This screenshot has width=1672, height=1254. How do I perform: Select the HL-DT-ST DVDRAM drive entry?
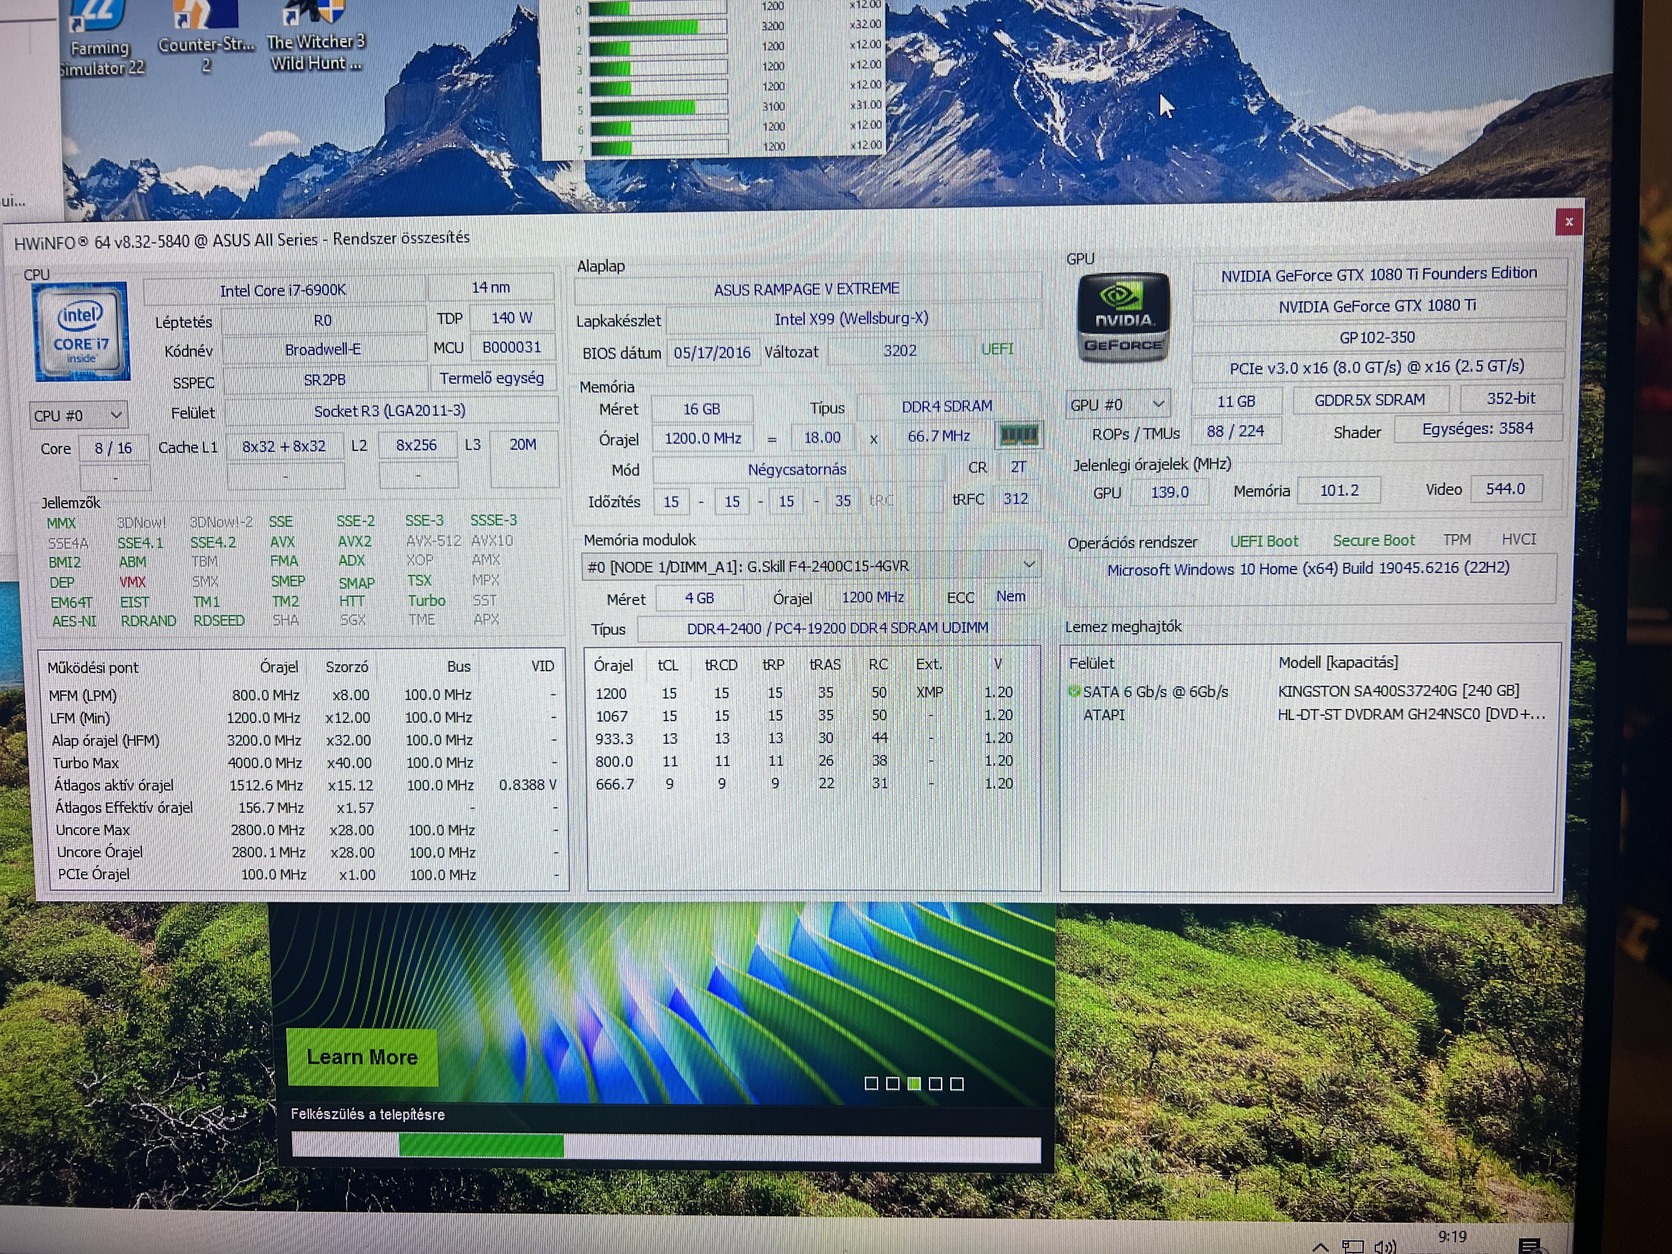pos(1410,714)
